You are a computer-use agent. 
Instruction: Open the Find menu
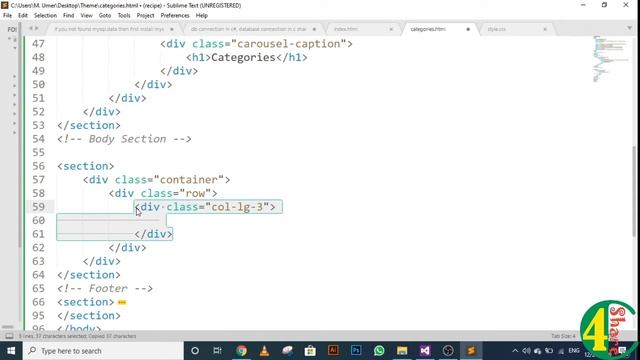tap(69, 16)
